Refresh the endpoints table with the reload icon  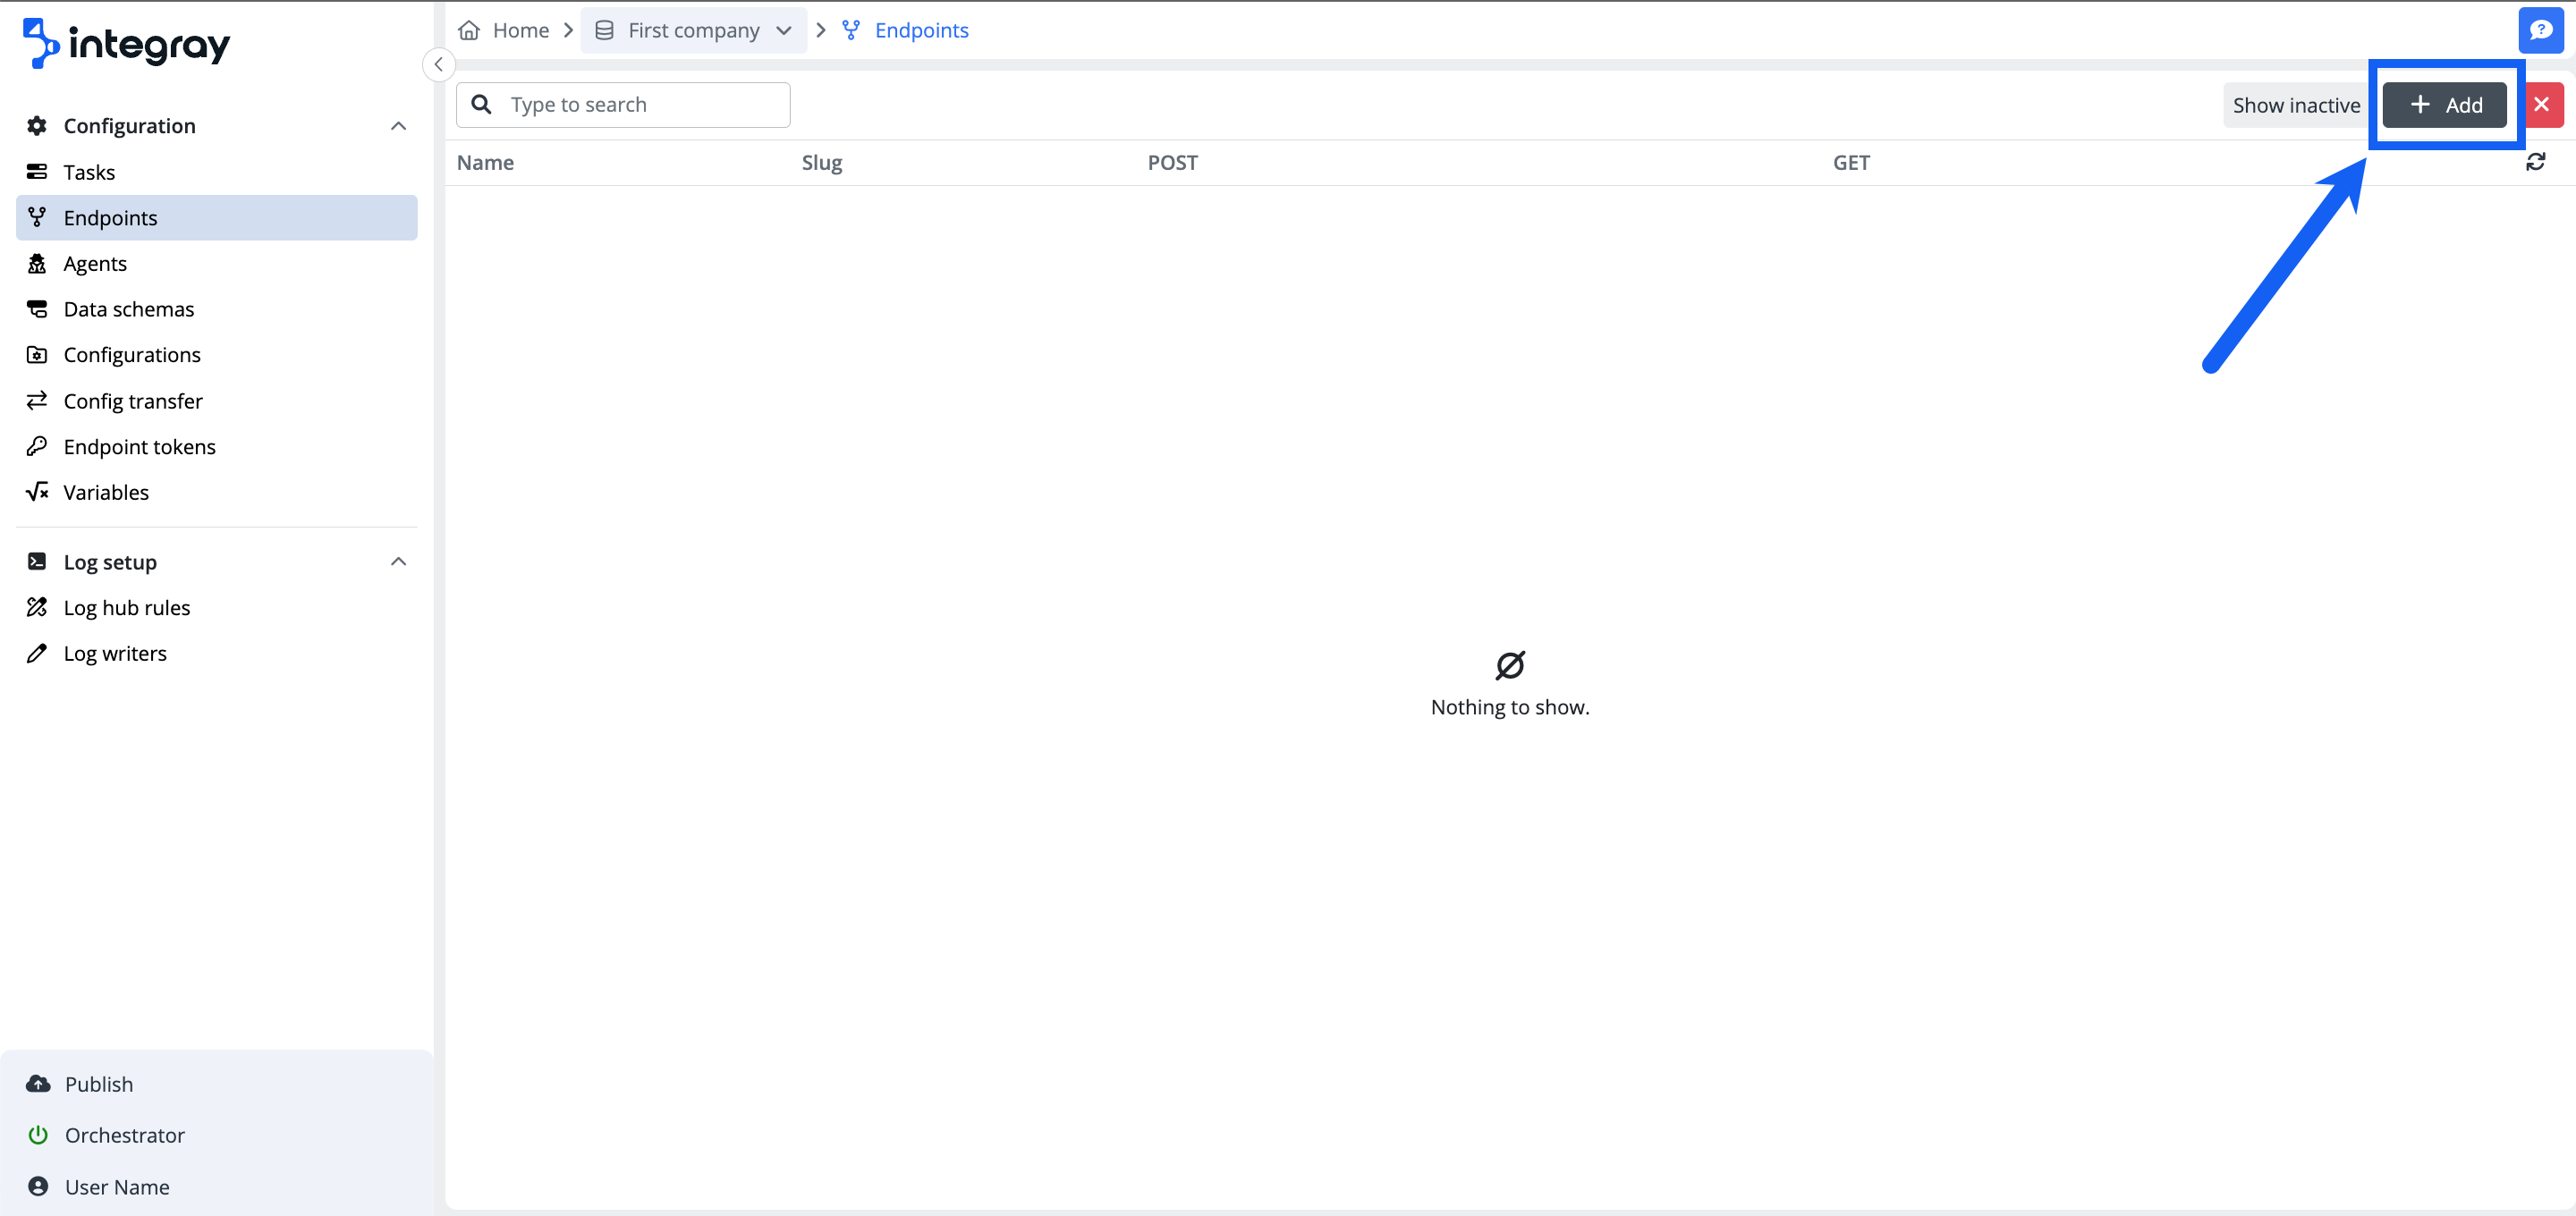(2537, 161)
